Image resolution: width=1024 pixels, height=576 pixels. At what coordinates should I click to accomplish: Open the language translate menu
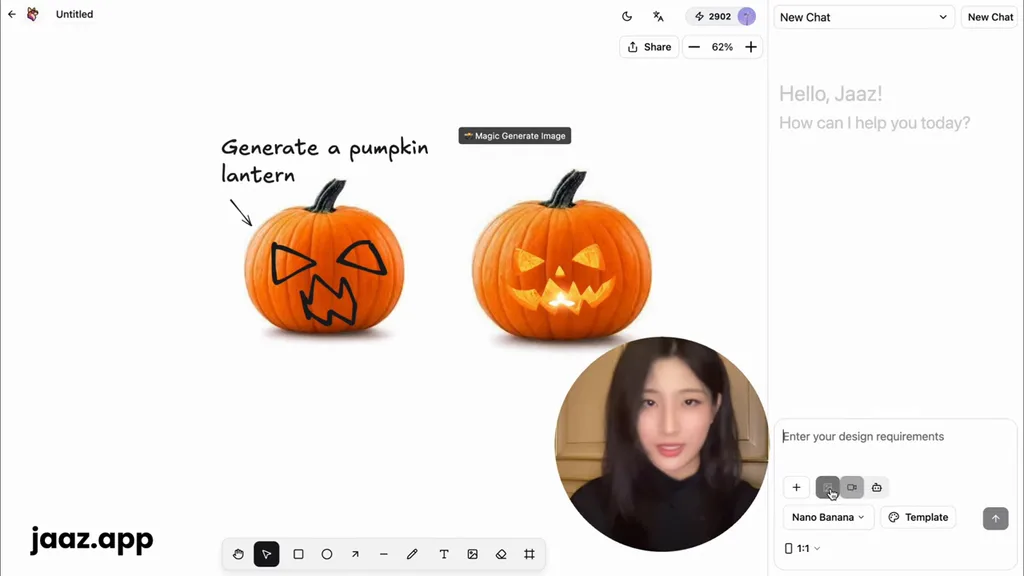pyautogui.click(x=658, y=16)
